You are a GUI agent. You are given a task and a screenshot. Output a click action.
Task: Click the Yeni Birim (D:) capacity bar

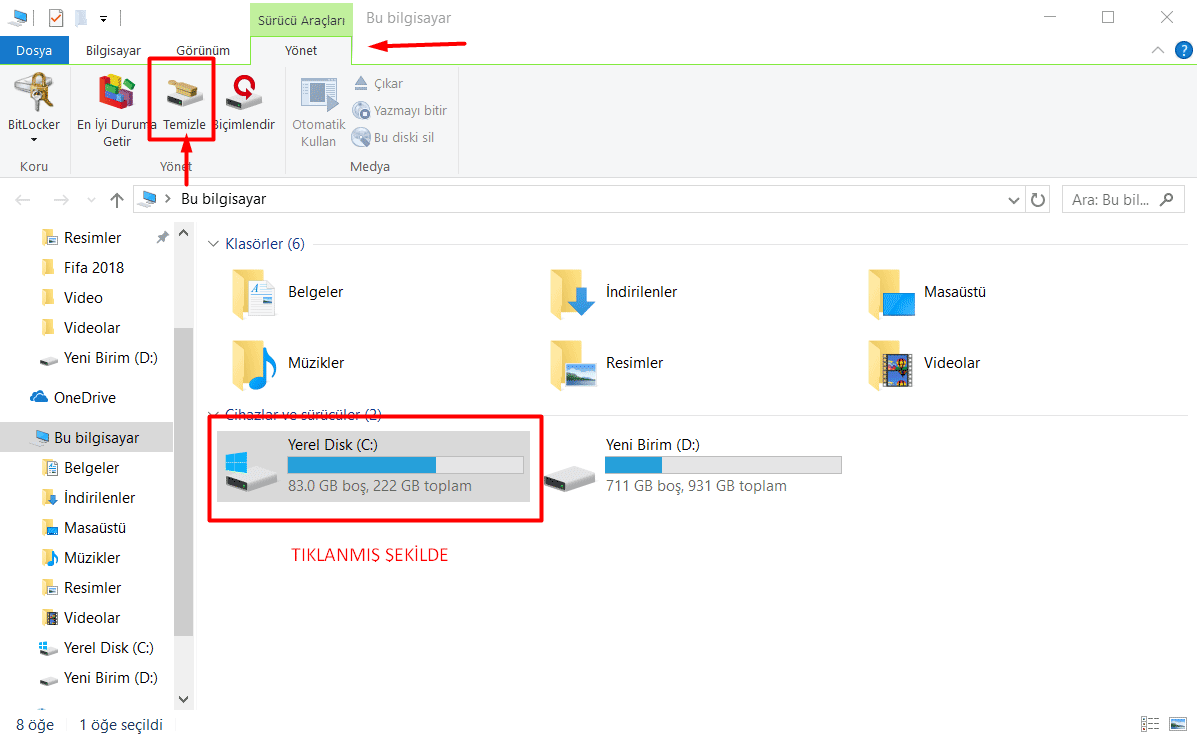tap(723, 465)
